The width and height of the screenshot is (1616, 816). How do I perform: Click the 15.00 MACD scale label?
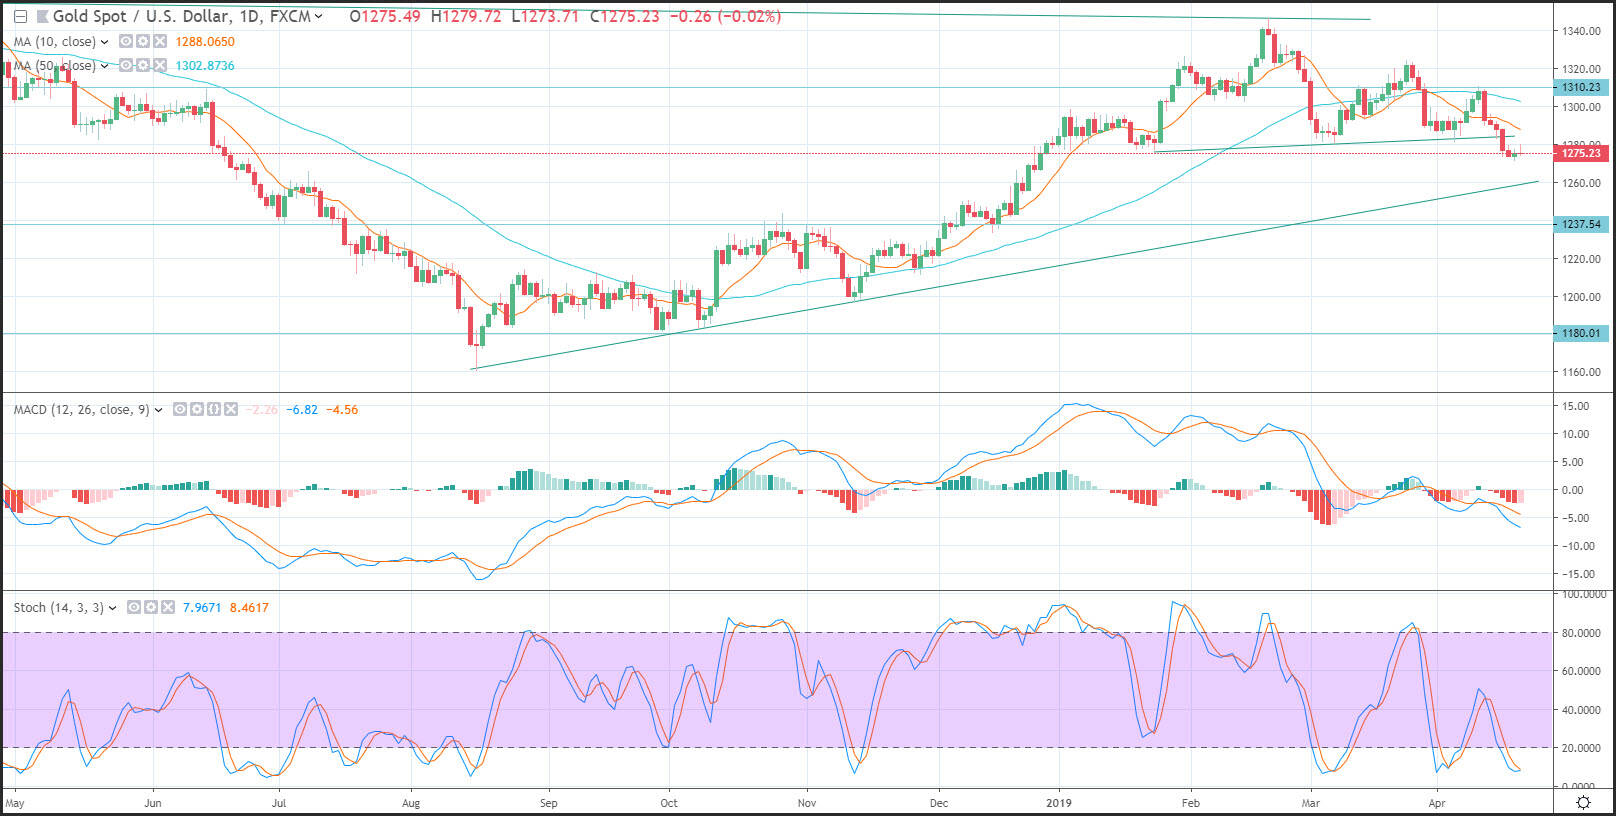[x=1576, y=406]
